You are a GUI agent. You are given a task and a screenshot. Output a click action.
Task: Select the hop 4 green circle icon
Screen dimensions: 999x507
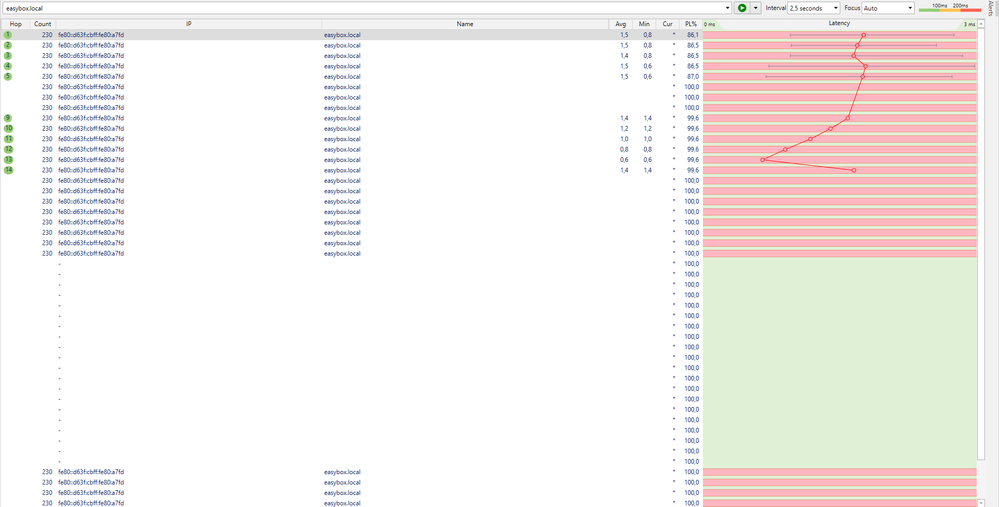coord(8,66)
